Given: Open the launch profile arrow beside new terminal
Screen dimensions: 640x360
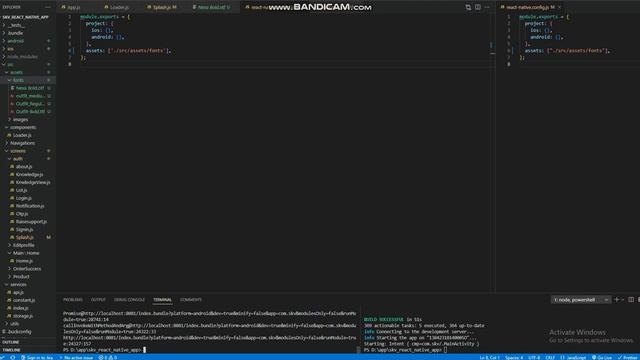Looking at the screenshot, I should (x=623, y=300).
